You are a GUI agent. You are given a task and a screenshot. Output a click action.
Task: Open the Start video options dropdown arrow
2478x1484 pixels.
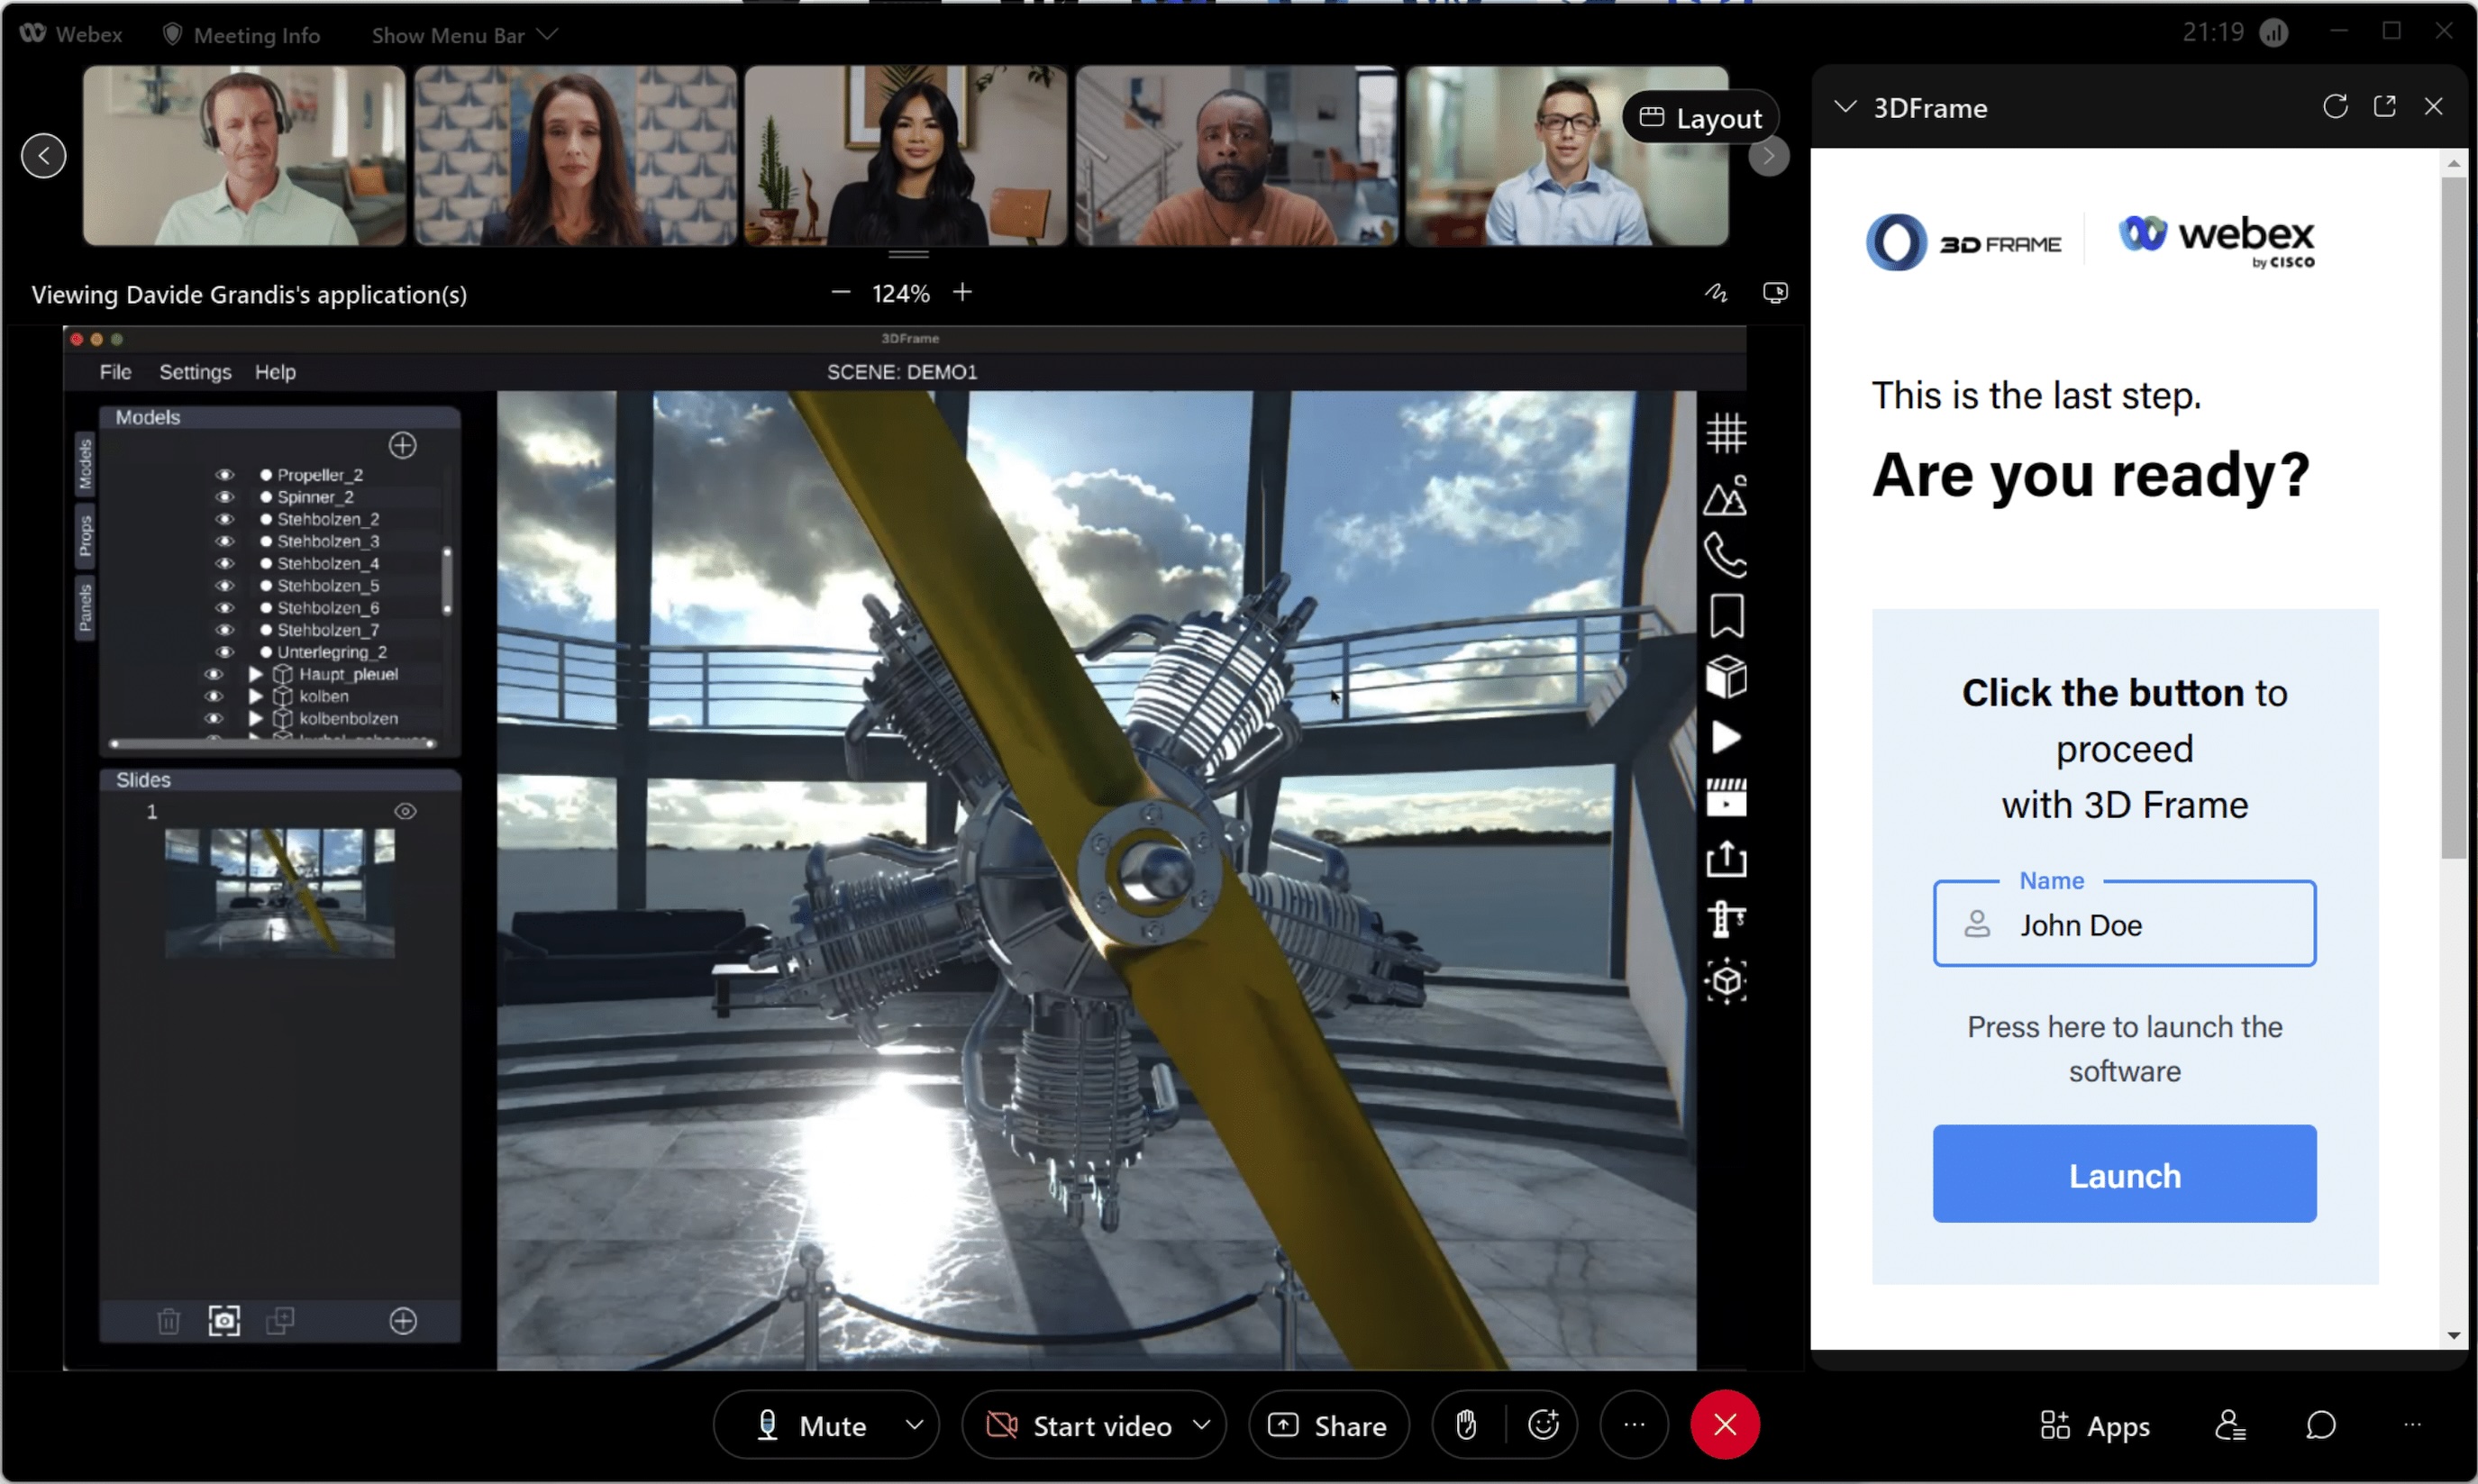click(1202, 1424)
